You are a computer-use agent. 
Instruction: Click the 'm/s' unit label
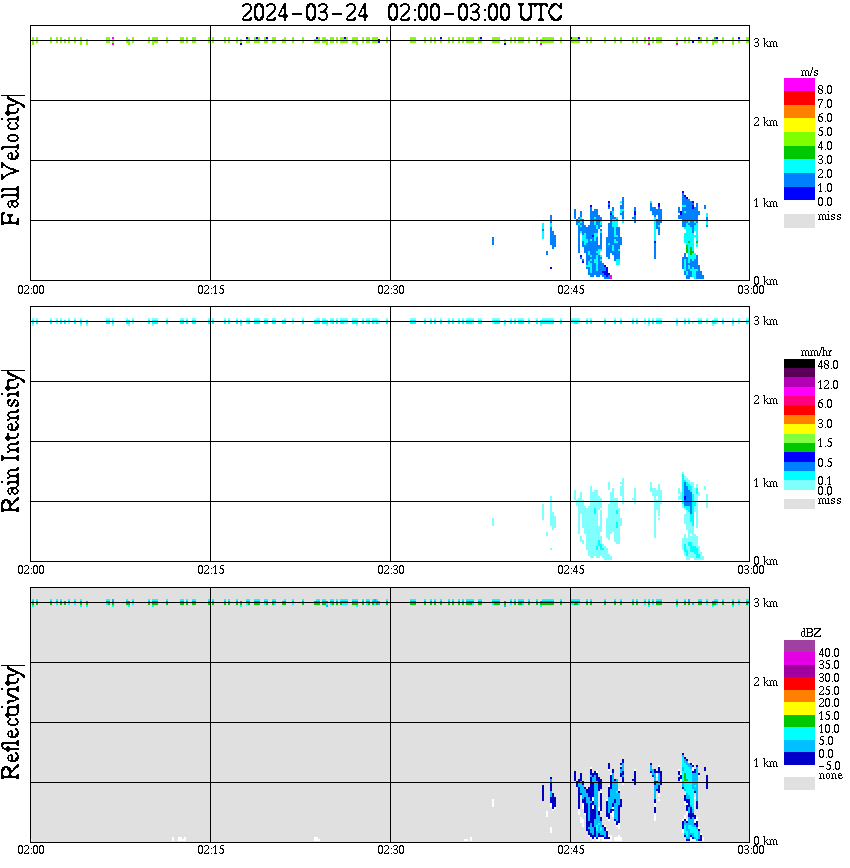pyautogui.click(x=809, y=72)
